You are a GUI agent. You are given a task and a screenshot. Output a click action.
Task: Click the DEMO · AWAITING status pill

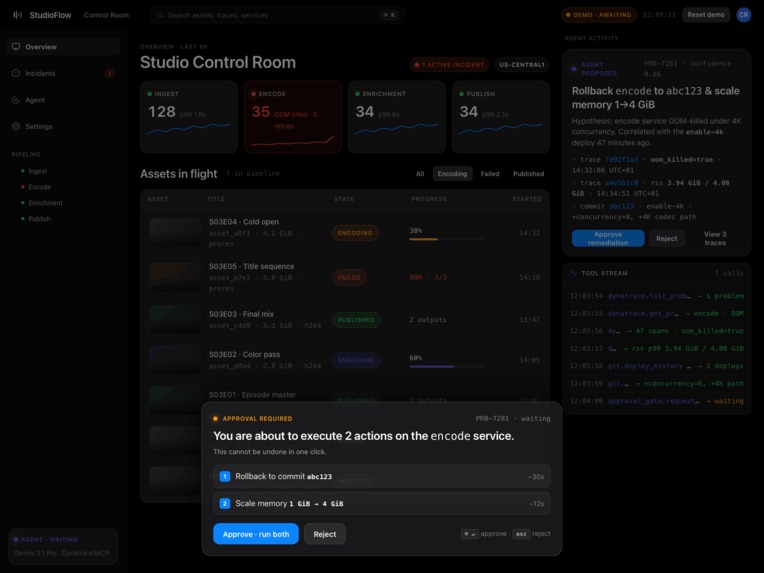[598, 15]
